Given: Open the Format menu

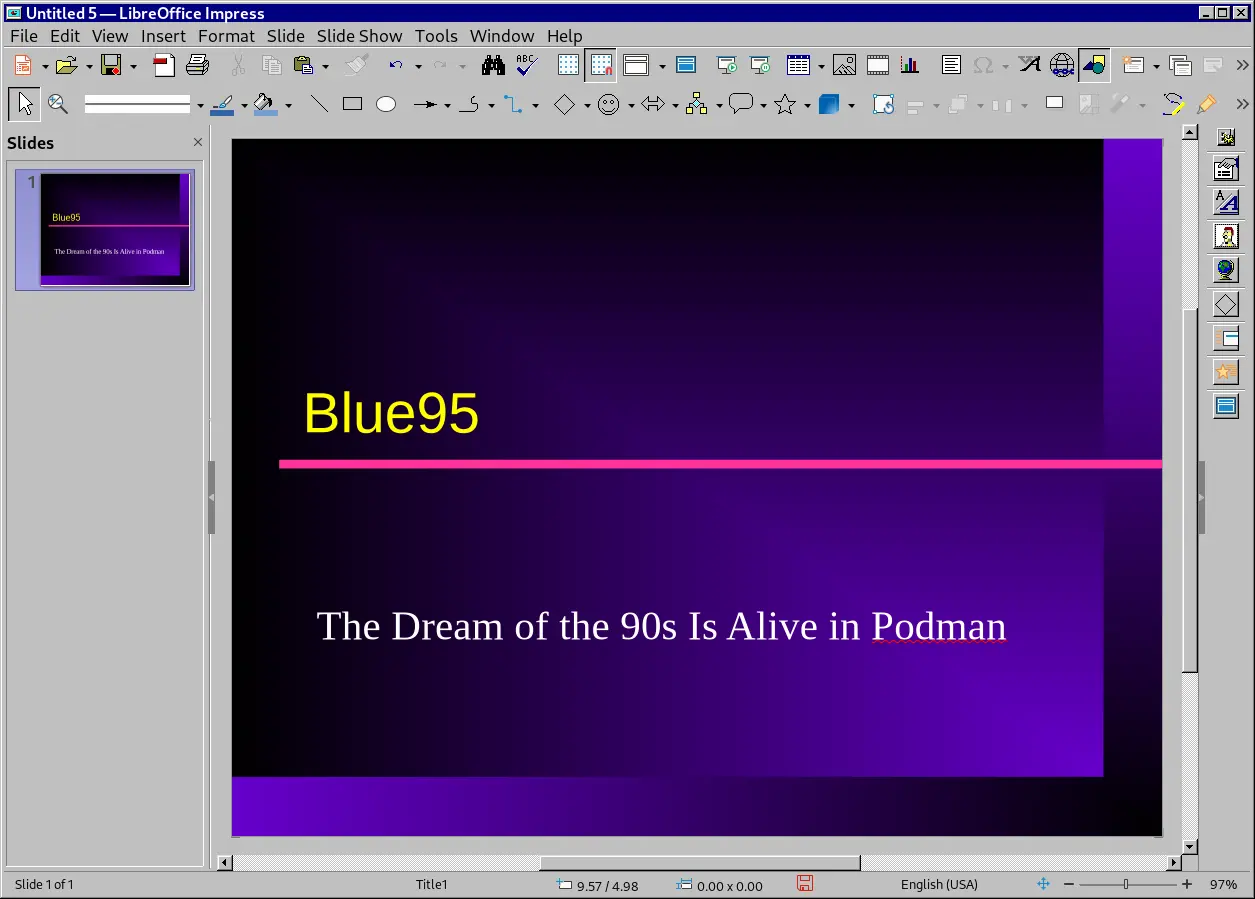Looking at the screenshot, I should [226, 36].
